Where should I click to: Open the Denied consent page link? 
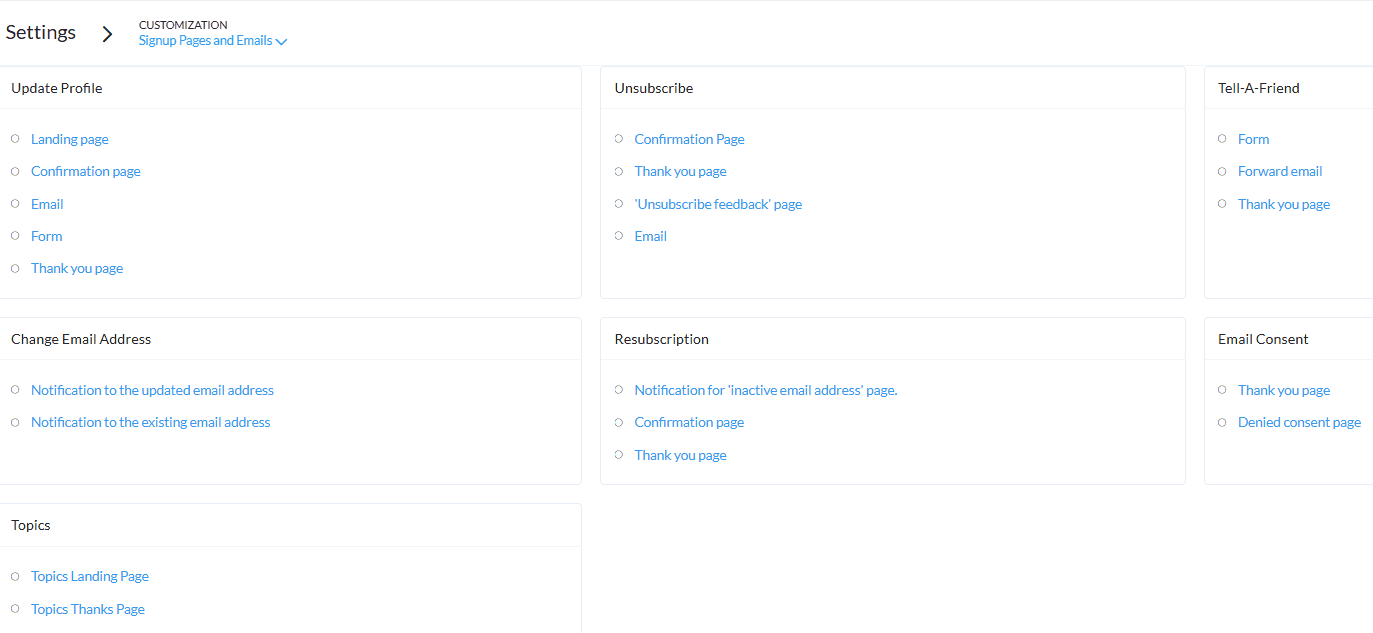[x=1299, y=421]
